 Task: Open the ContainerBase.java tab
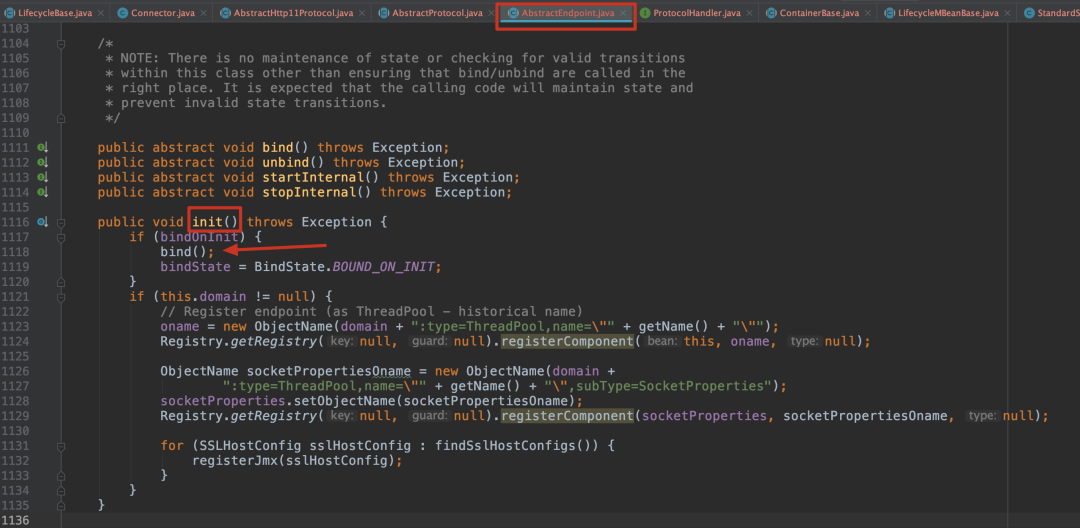pyautogui.click(x=817, y=13)
